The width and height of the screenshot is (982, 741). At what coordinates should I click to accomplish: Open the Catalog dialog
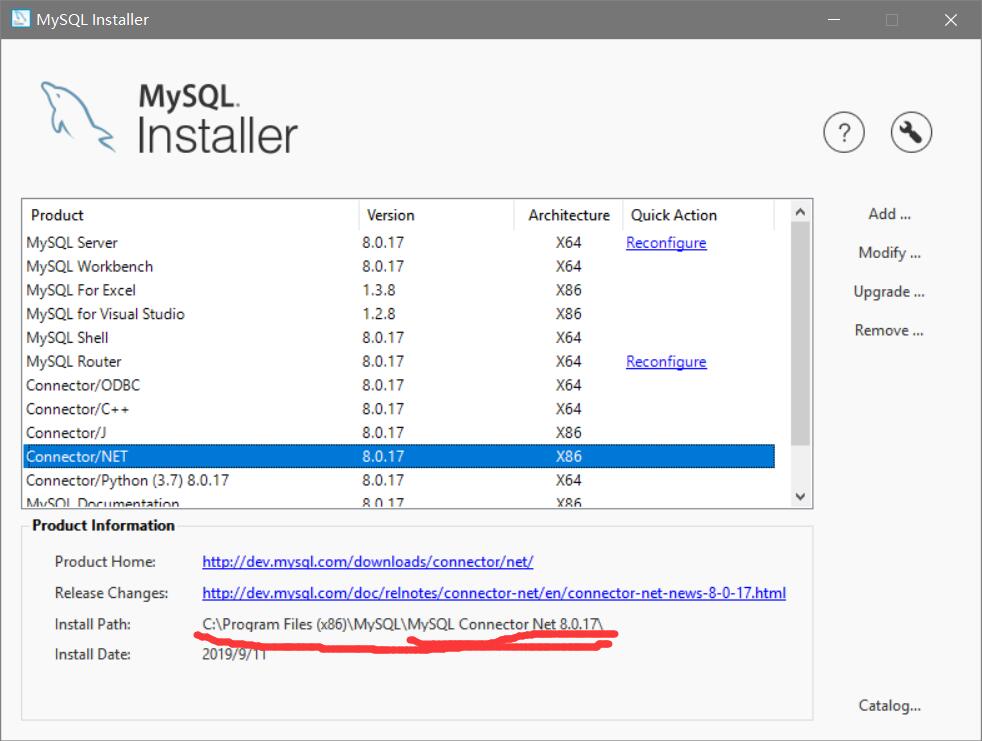tap(888, 705)
